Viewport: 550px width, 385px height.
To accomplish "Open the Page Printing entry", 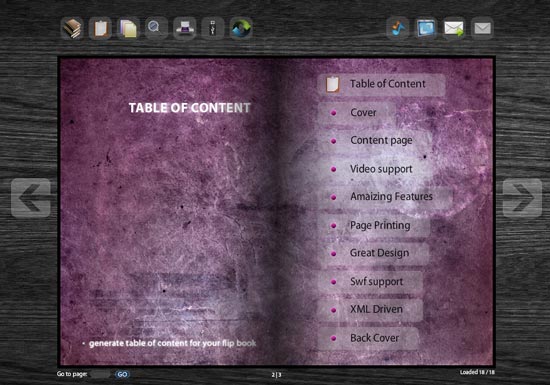I will [x=374, y=225].
